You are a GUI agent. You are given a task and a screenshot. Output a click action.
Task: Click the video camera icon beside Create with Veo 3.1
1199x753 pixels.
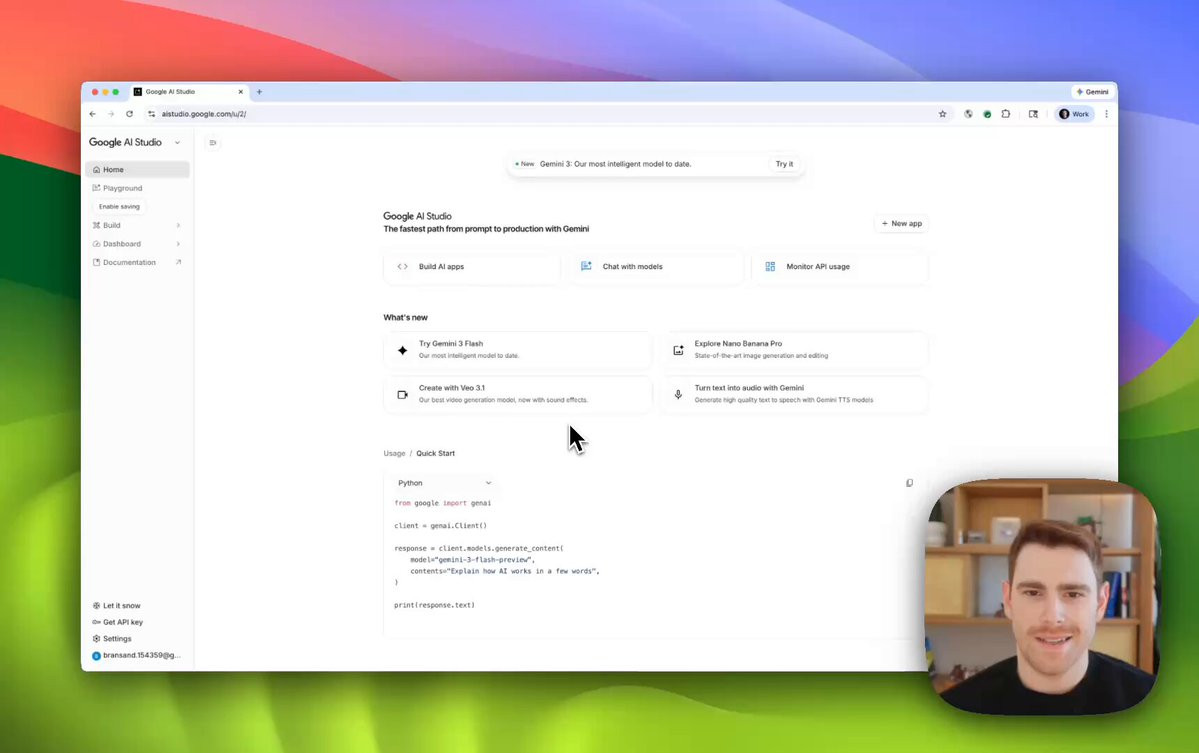402,394
